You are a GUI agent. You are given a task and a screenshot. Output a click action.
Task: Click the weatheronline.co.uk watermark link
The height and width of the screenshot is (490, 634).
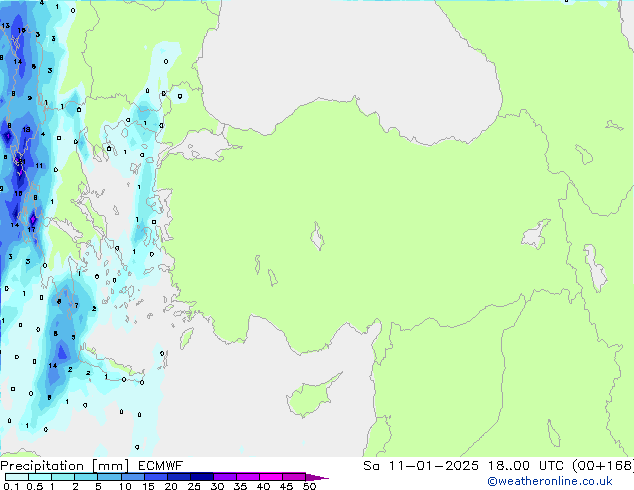(x=563, y=482)
